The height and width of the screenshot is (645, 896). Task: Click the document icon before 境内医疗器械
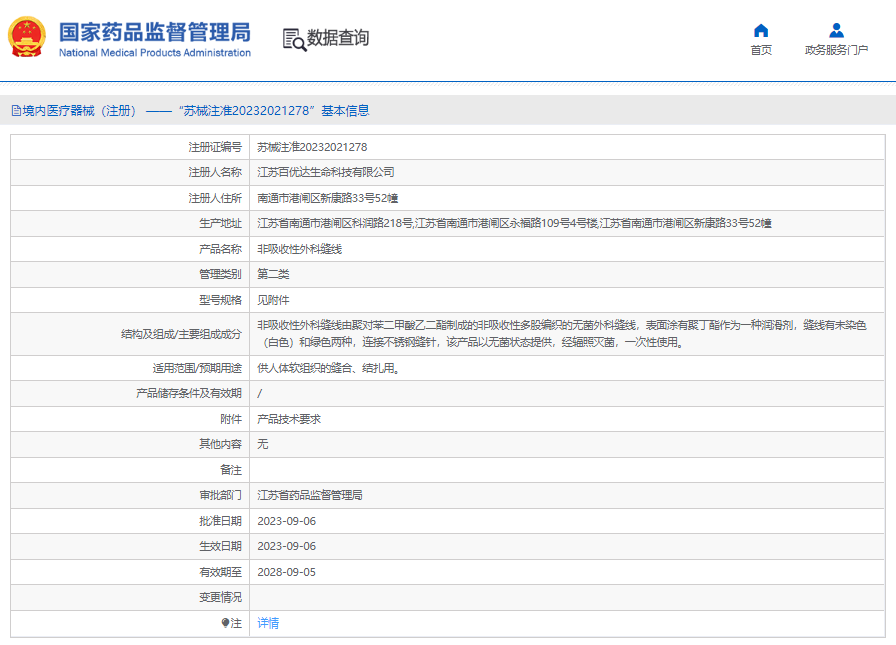[16, 111]
